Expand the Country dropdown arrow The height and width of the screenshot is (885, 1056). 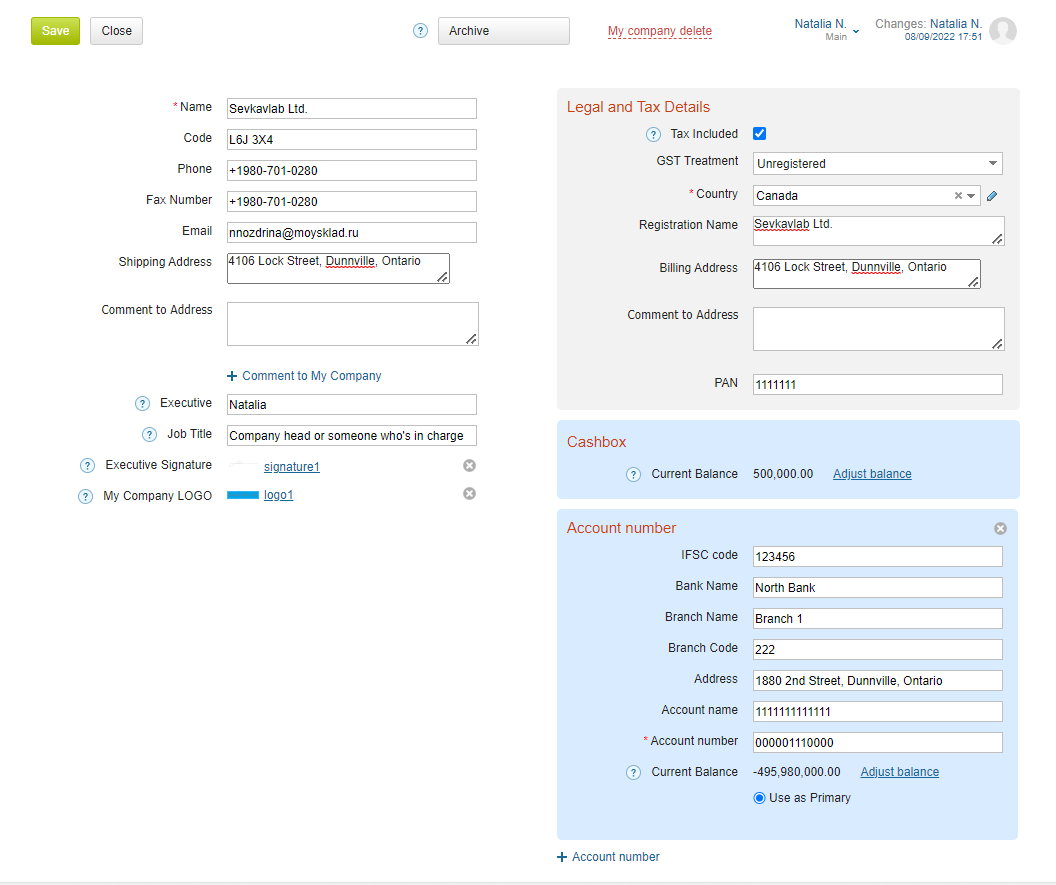click(x=971, y=196)
